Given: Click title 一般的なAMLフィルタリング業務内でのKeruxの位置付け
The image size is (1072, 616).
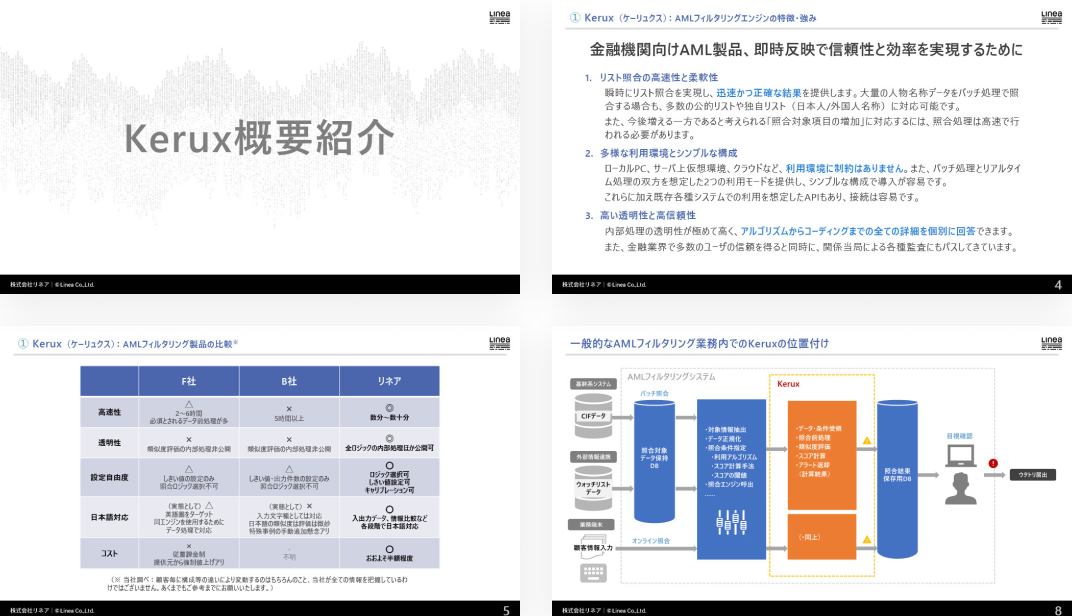Looking at the screenshot, I should click(x=699, y=343).
